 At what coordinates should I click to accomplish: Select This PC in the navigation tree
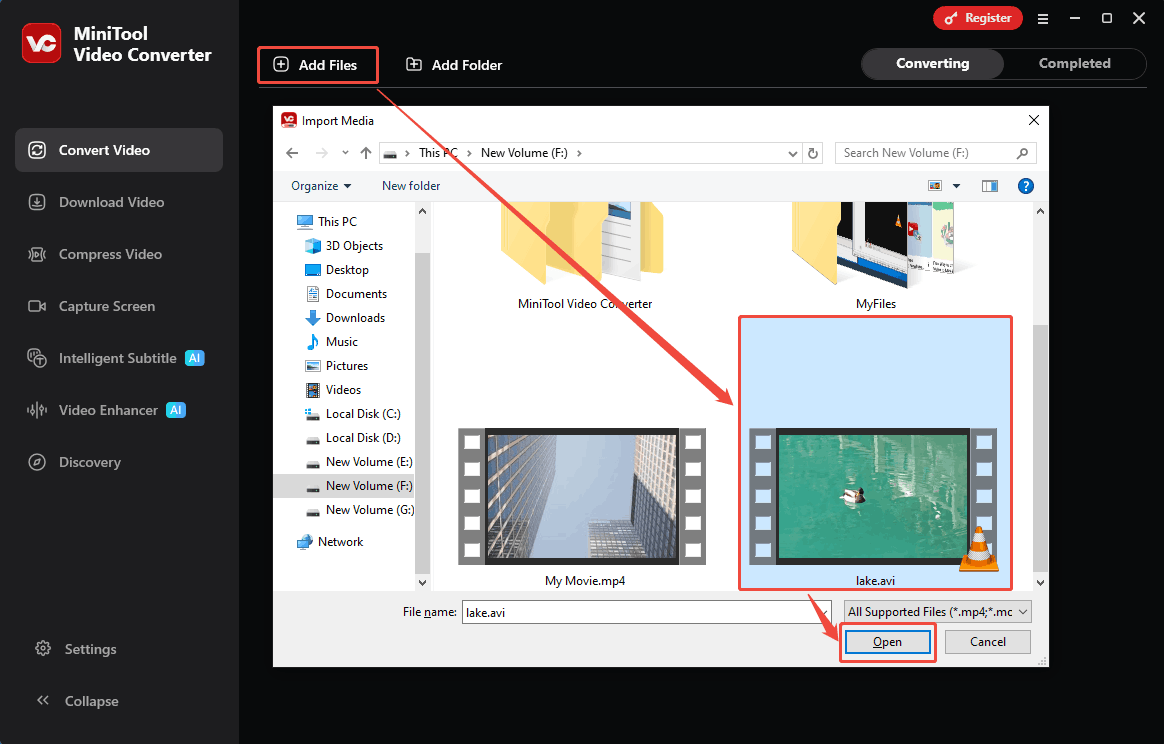point(327,221)
